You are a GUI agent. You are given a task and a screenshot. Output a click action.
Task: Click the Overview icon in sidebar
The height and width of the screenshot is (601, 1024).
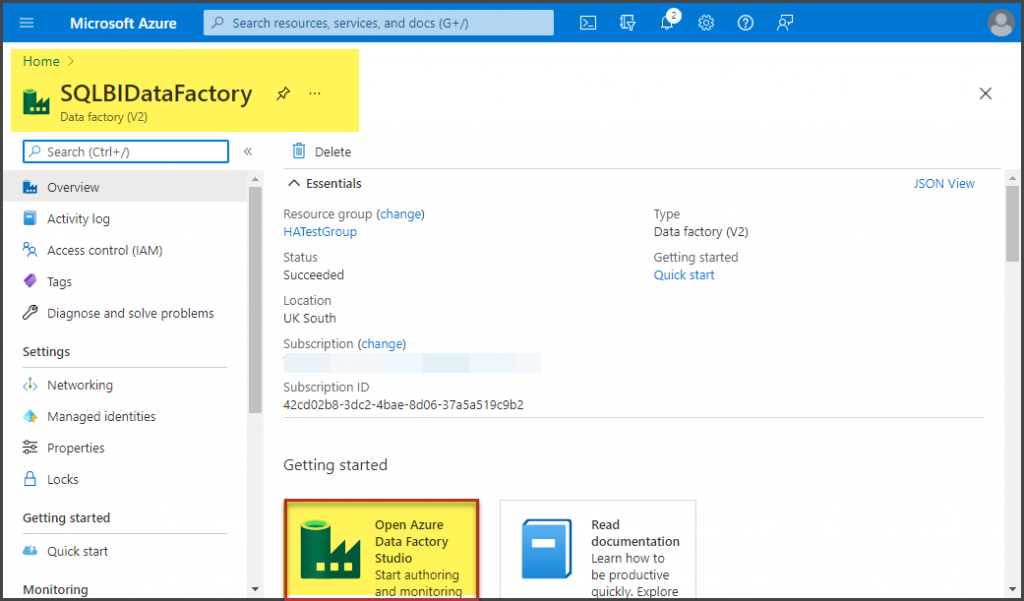tap(30, 187)
